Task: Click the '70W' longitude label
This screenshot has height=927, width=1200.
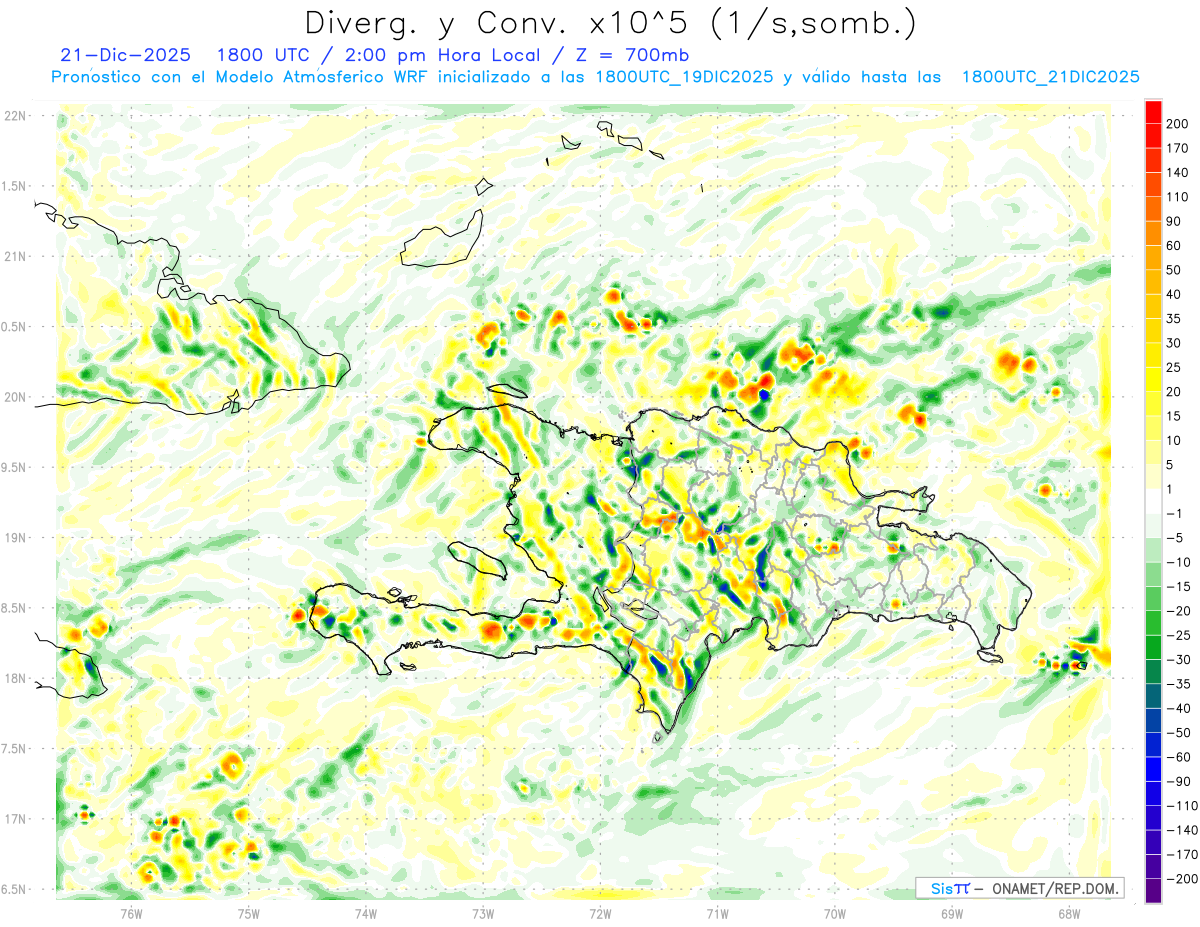Action: click(x=835, y=913)
